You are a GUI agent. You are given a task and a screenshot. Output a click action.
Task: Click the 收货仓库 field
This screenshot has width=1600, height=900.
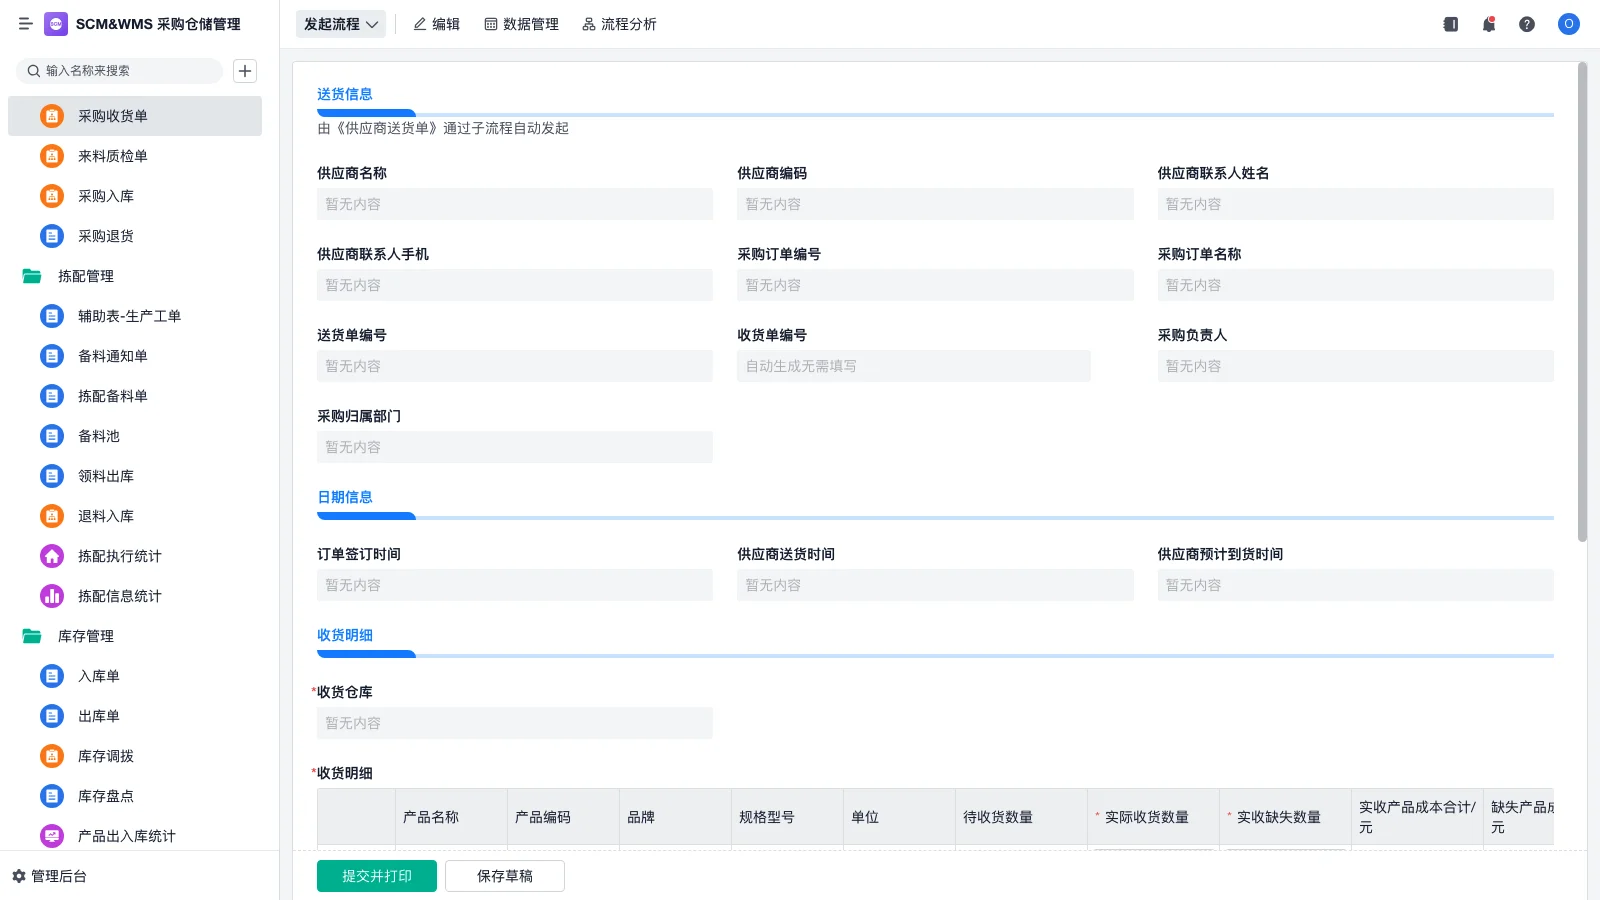click(x=515, y=723)
